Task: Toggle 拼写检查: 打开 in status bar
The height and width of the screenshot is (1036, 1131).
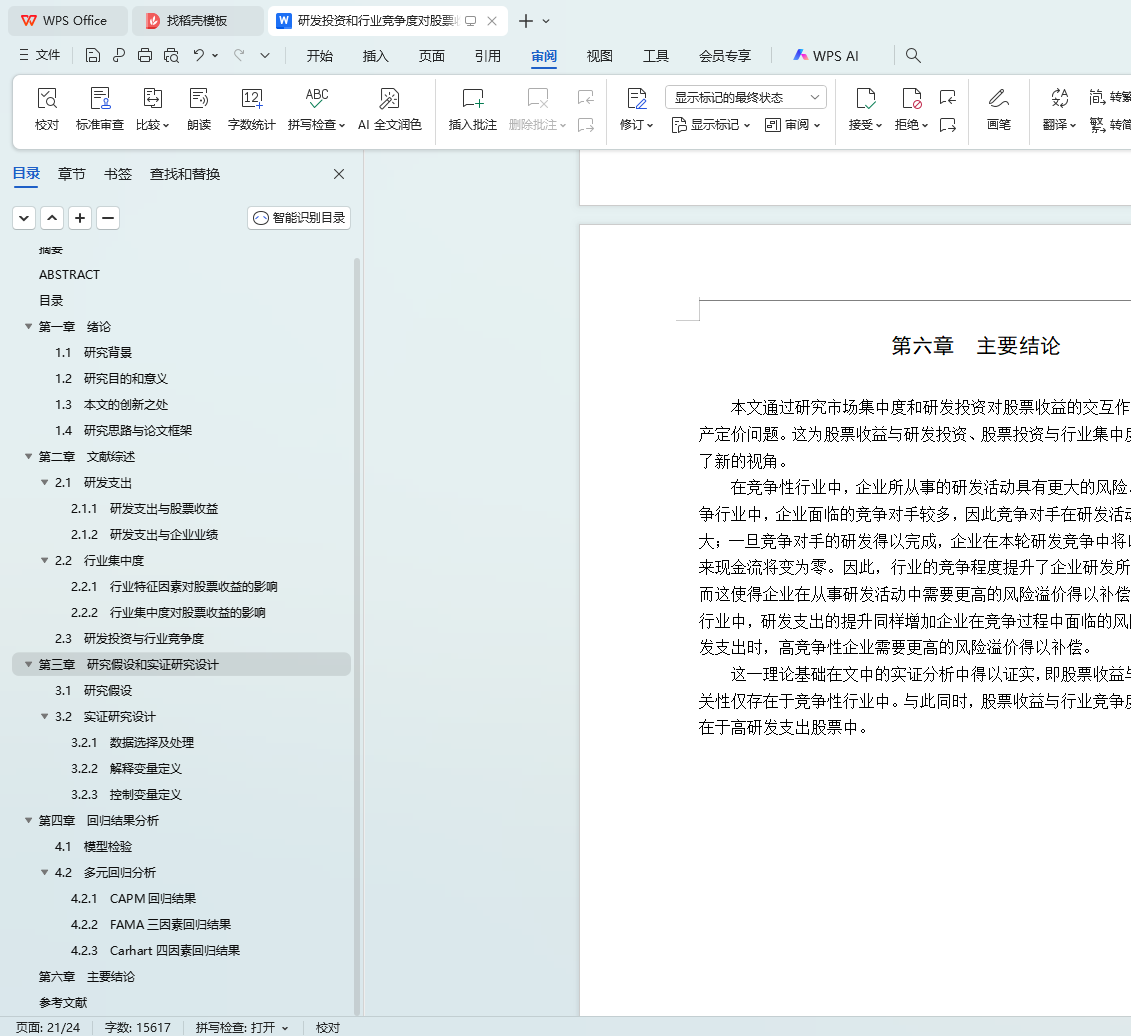Action: 242,1027
